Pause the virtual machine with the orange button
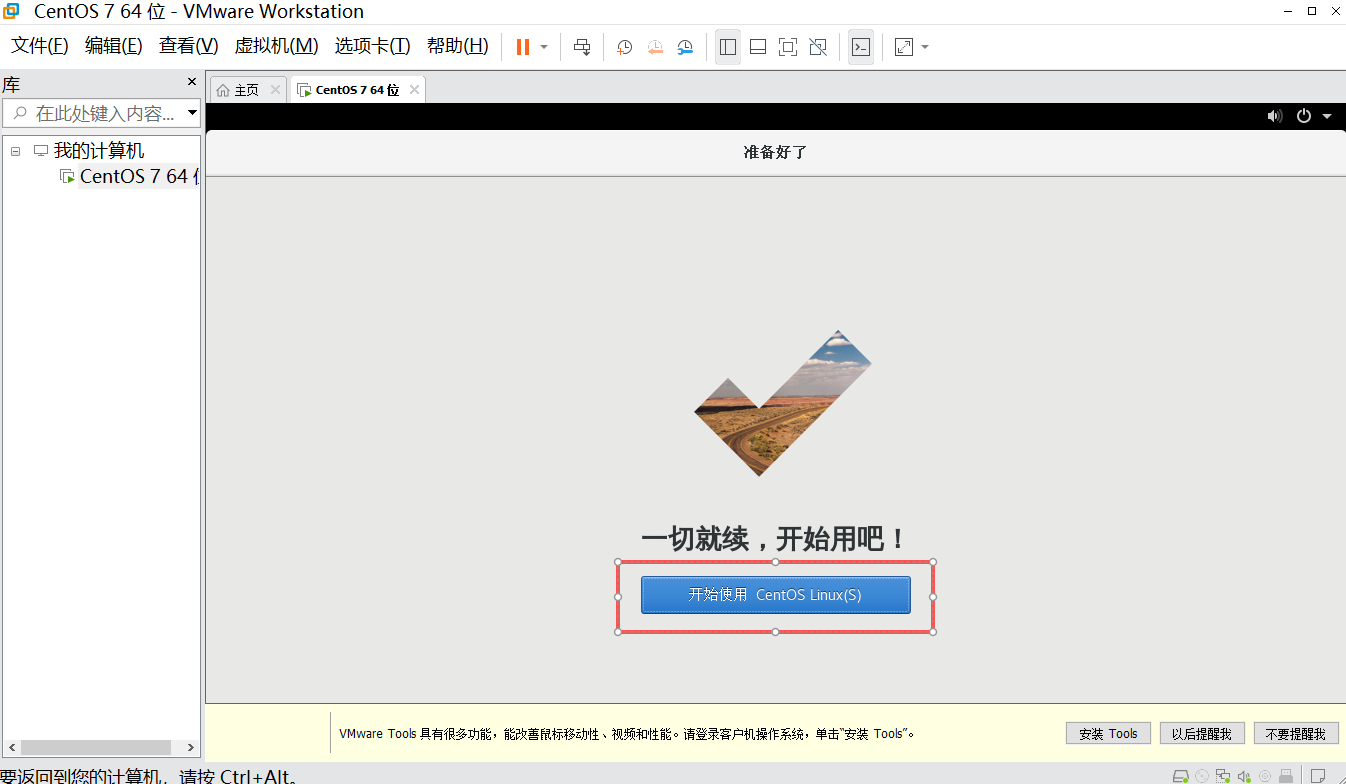 (522, 47)
